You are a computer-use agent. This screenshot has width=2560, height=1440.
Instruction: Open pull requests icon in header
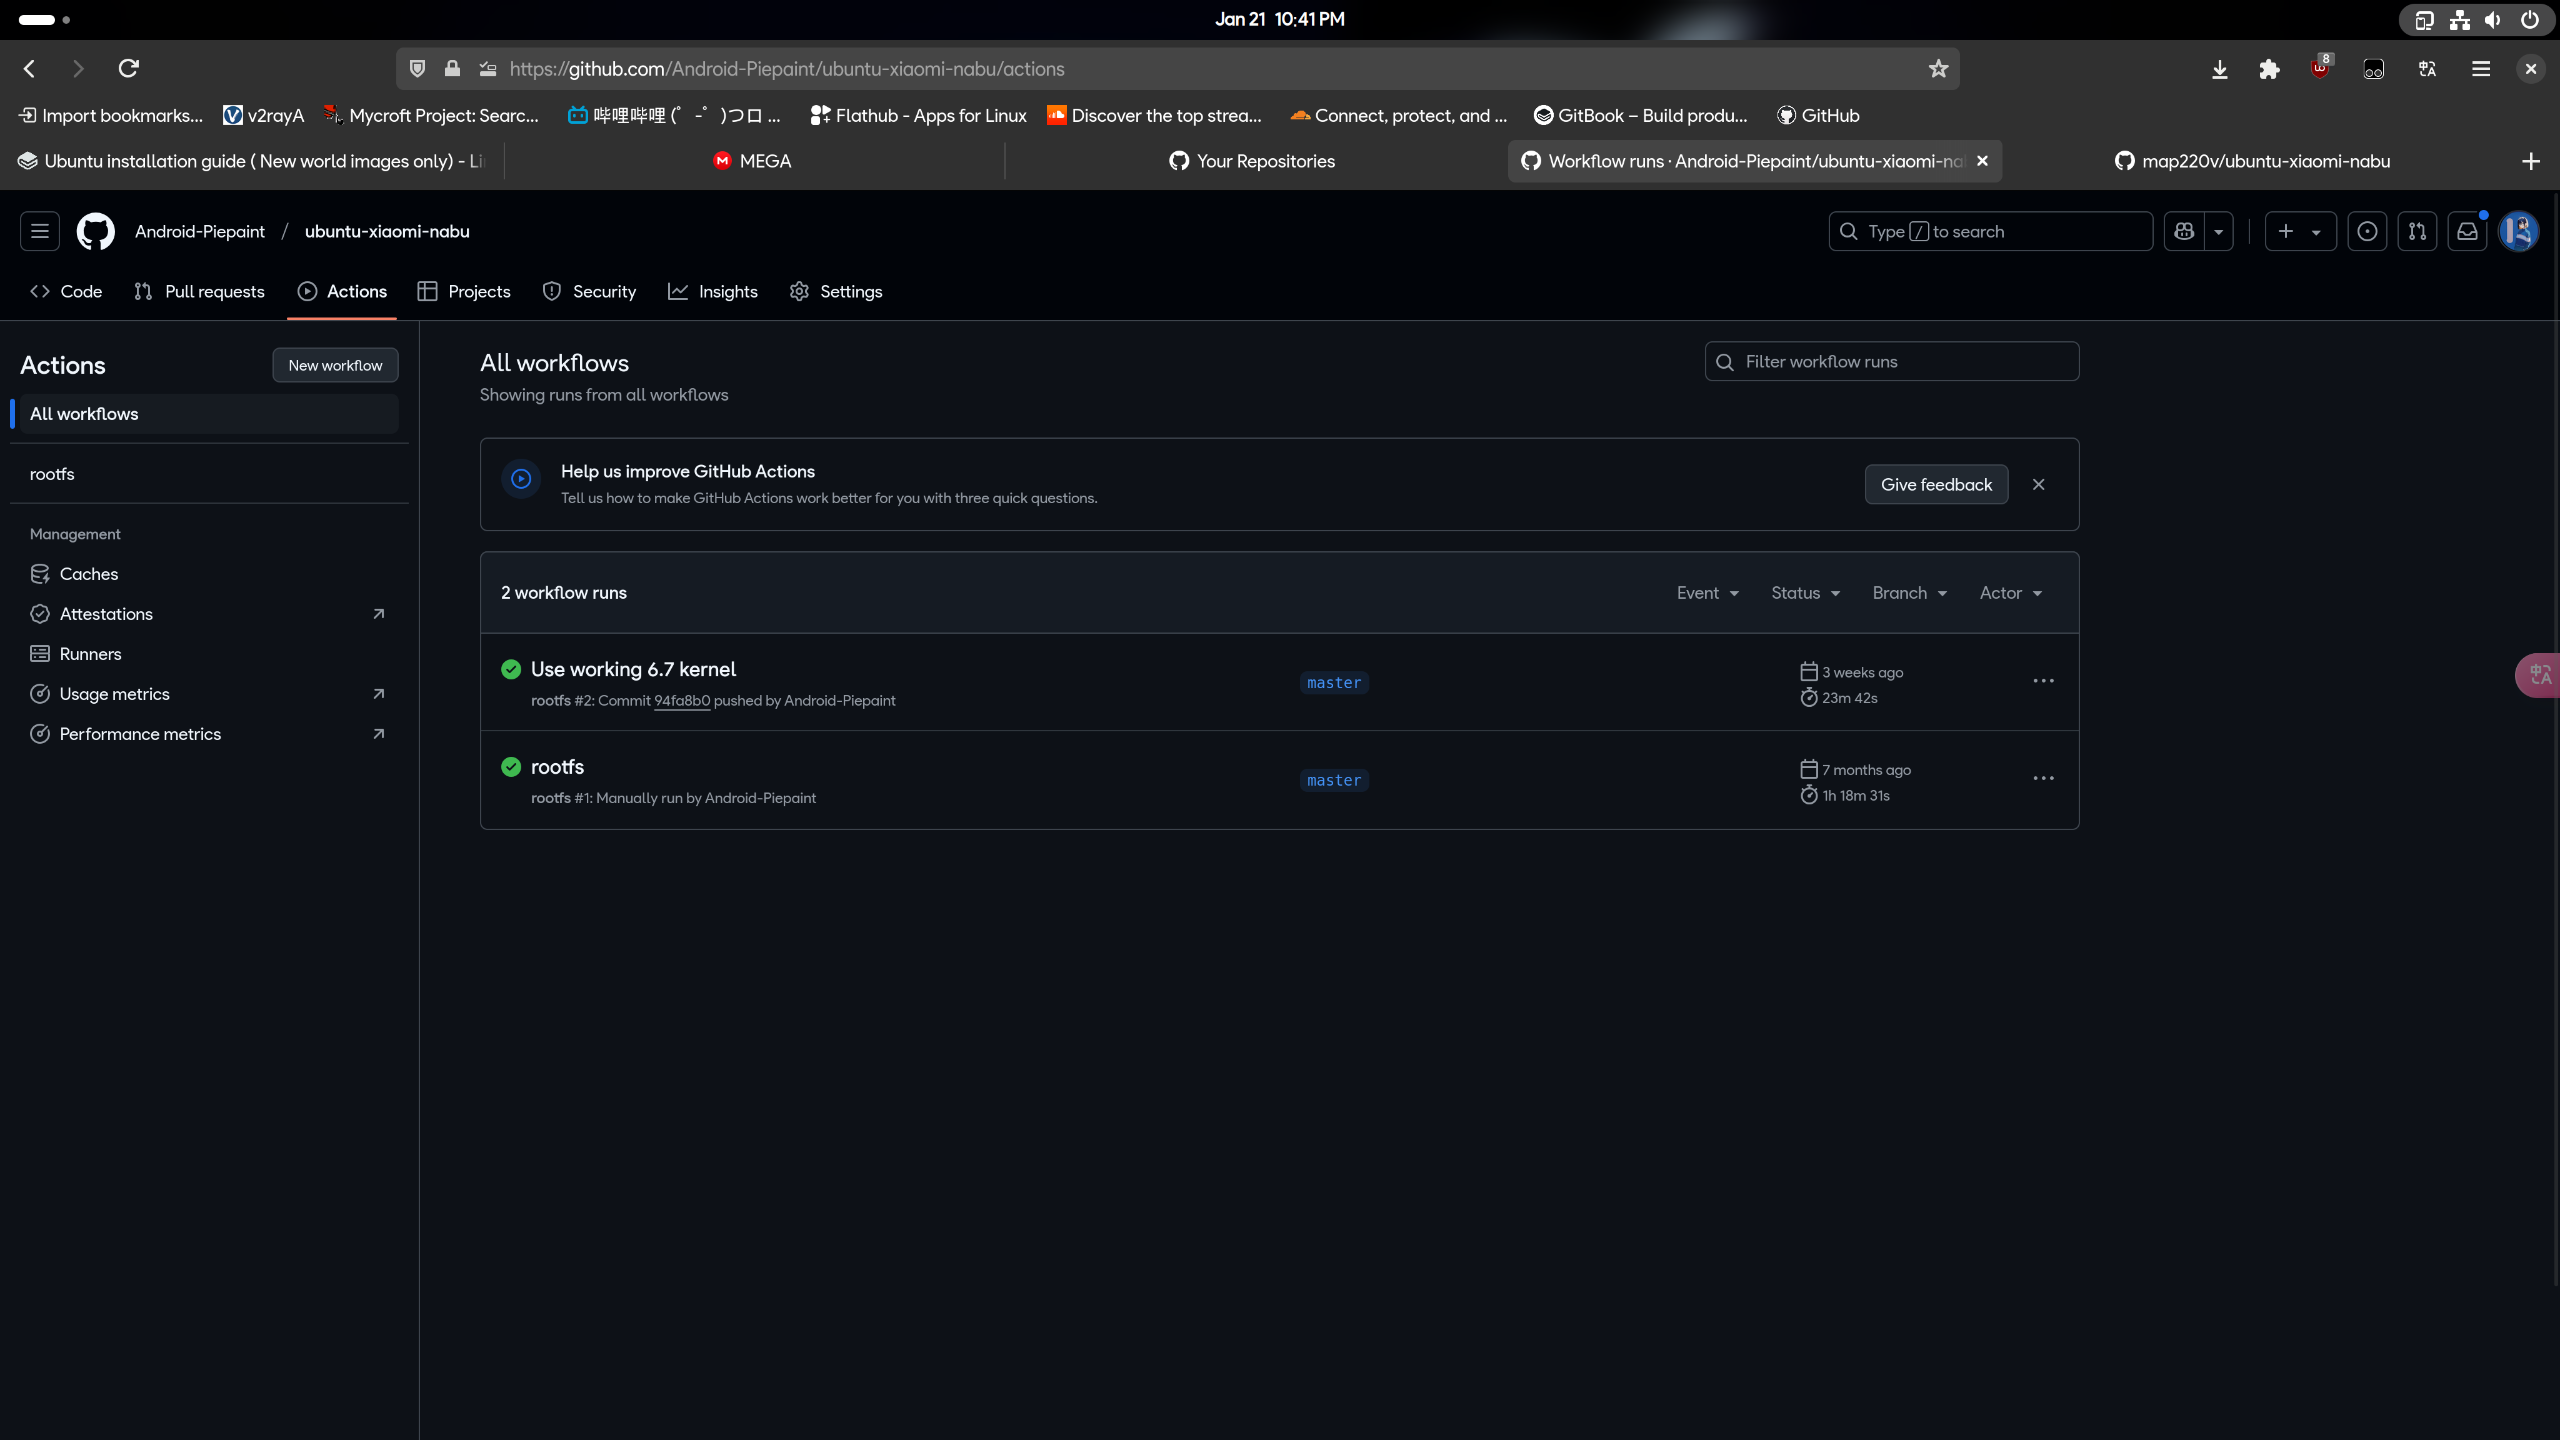pos(2417,231)
